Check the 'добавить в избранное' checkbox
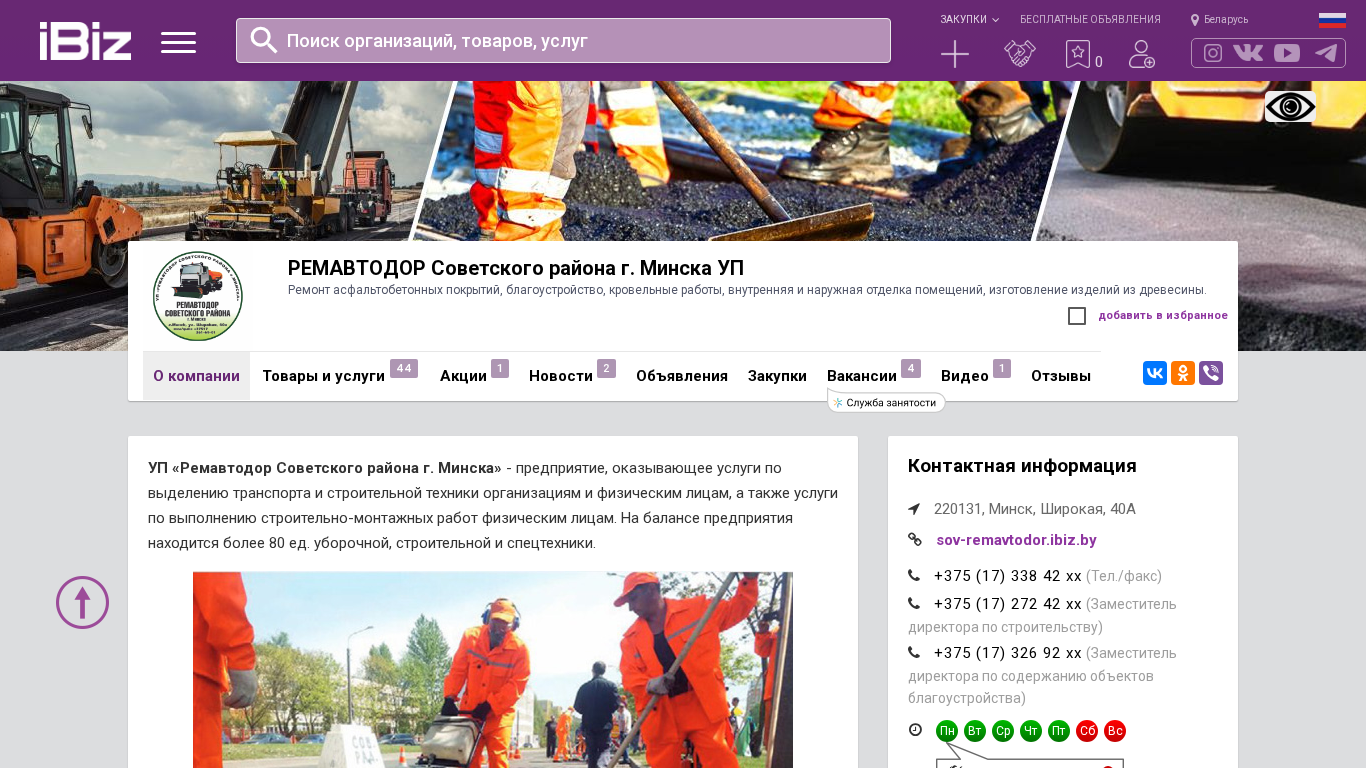Image resolution: width=1366 pixels, height=768 pixels. [1077, 316]
